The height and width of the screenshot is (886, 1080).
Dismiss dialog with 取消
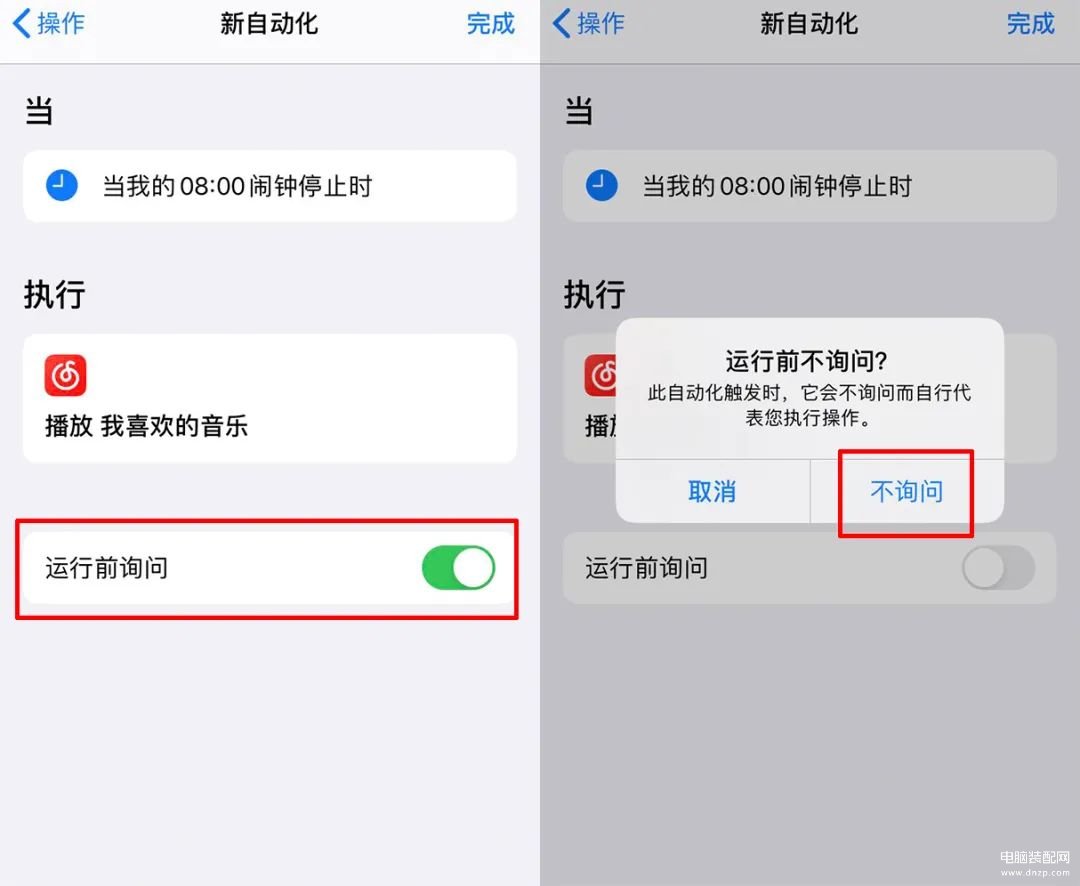pyautogui.click(x=712, y=492)
